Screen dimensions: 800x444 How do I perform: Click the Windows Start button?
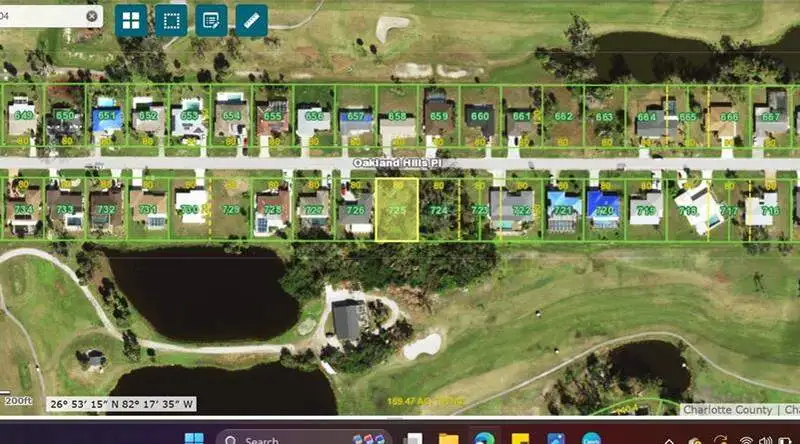click(194, 438)
